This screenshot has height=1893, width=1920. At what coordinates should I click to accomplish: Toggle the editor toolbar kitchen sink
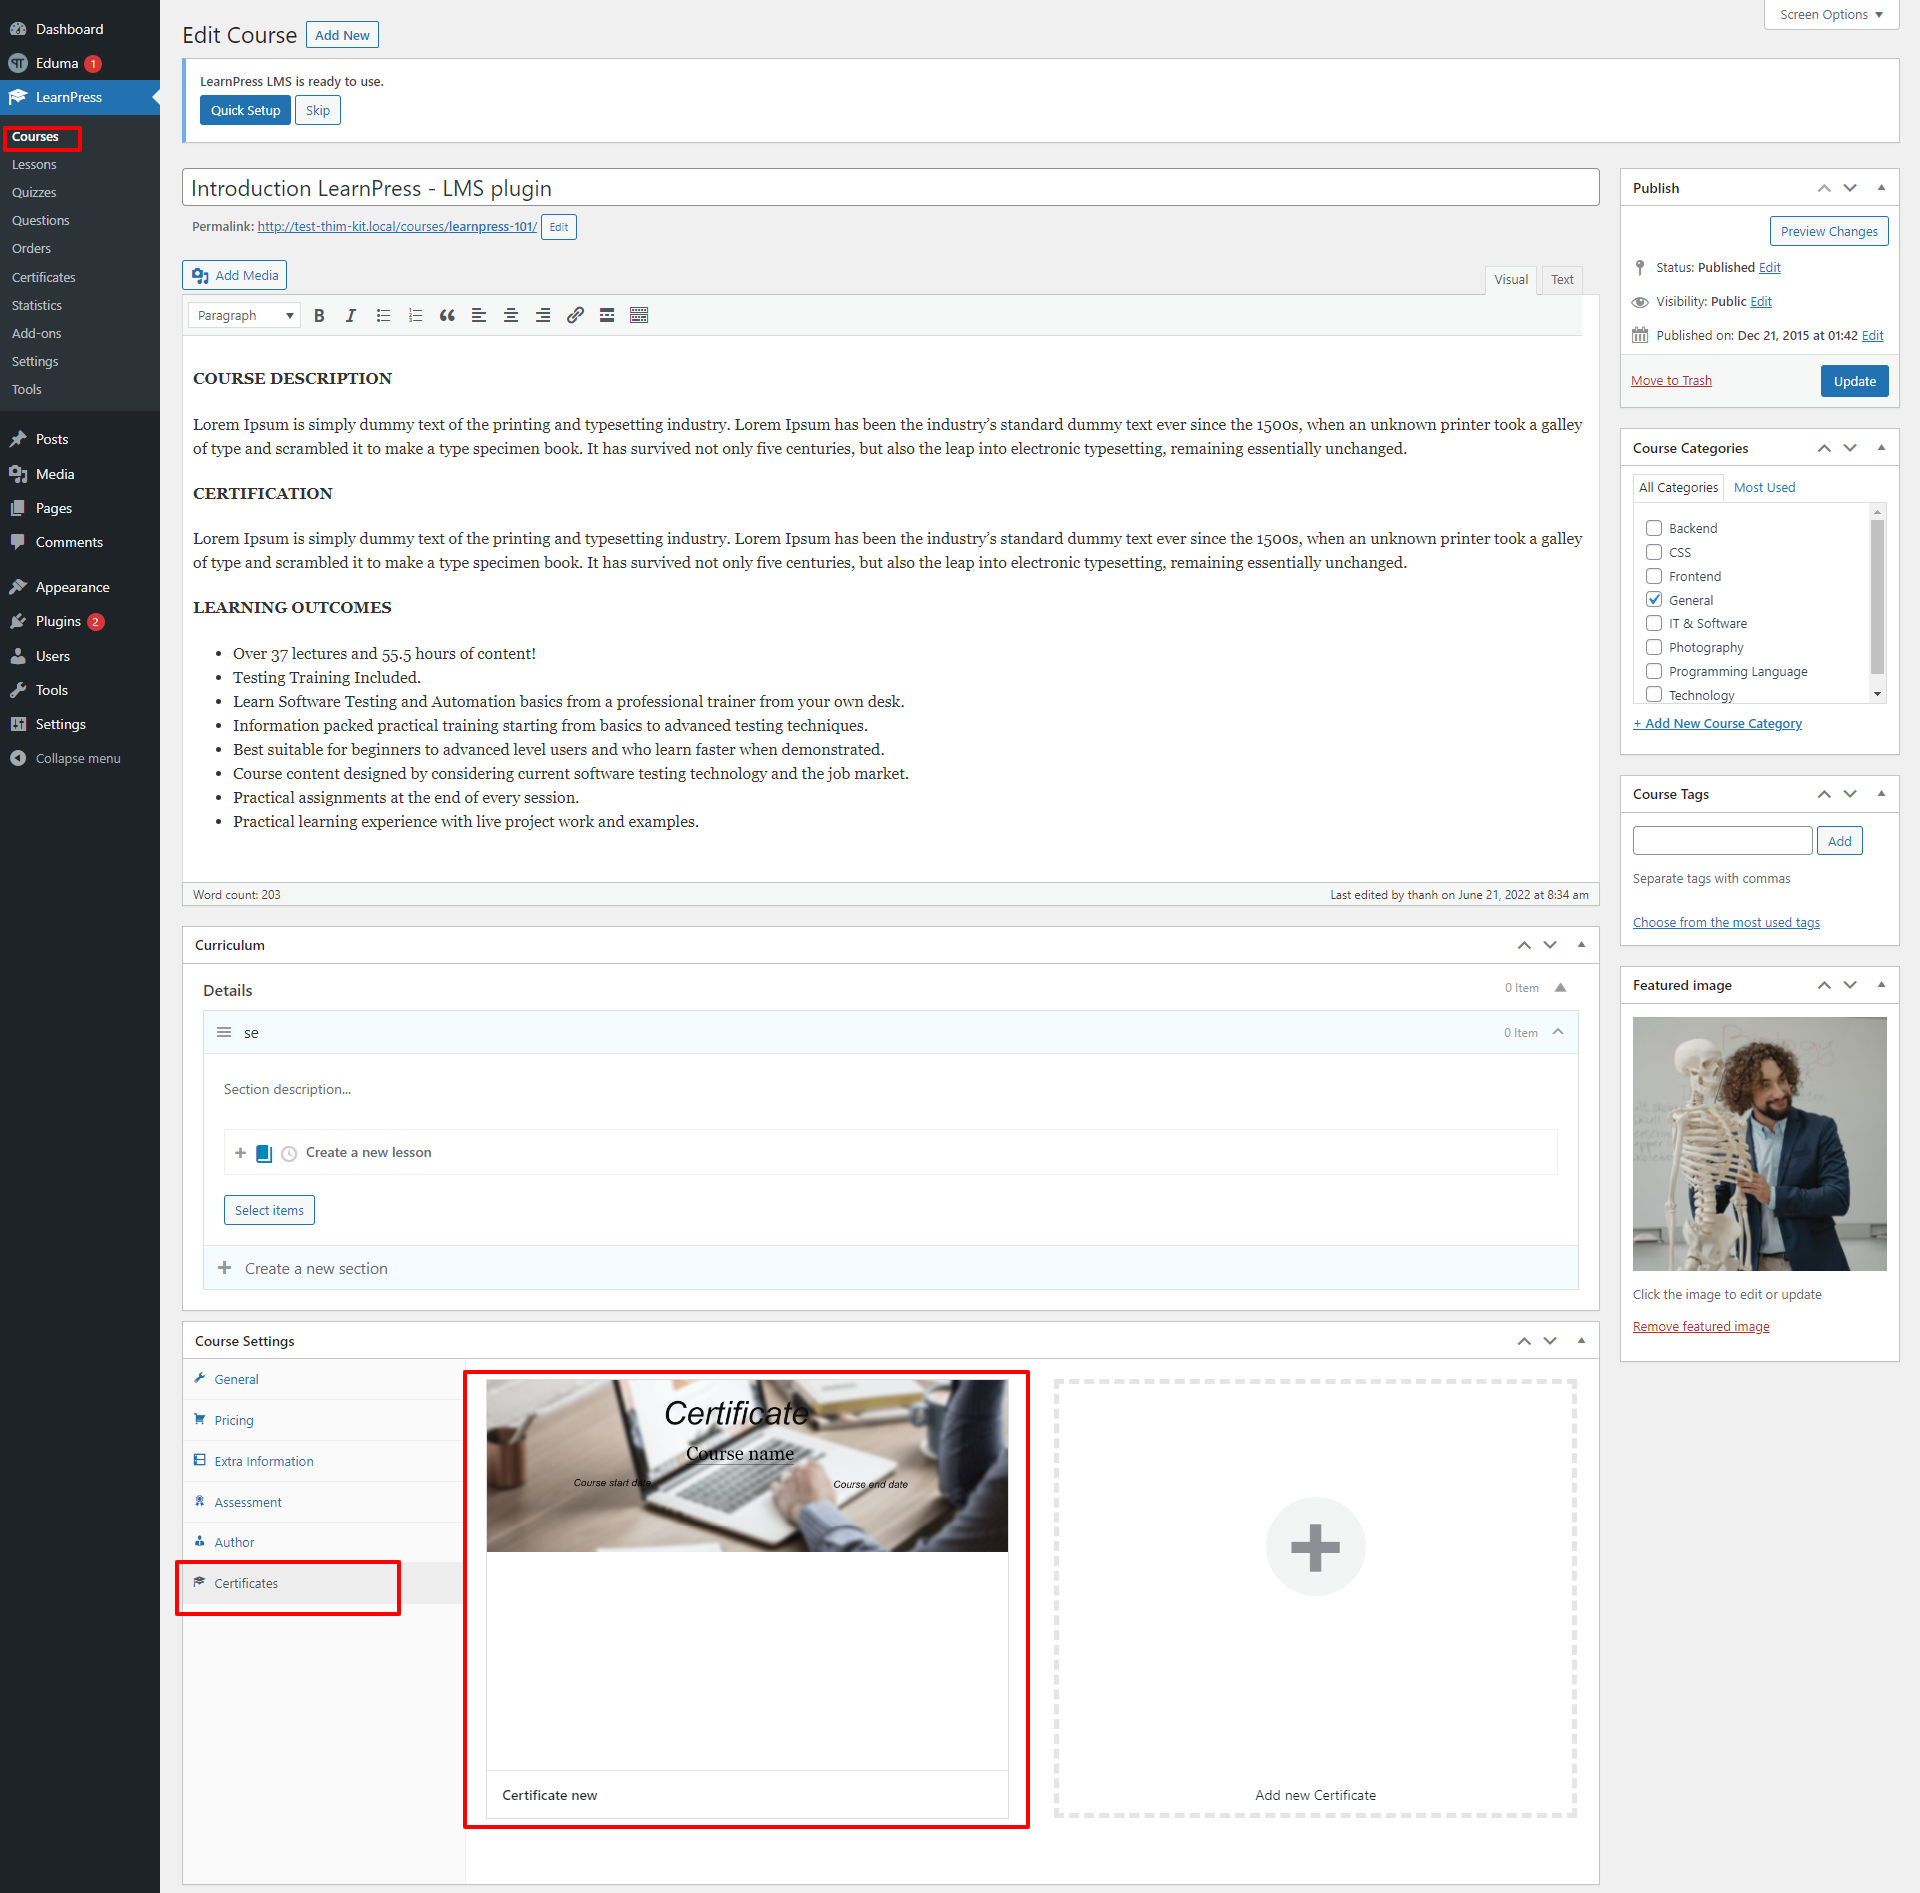click(639, 316)
